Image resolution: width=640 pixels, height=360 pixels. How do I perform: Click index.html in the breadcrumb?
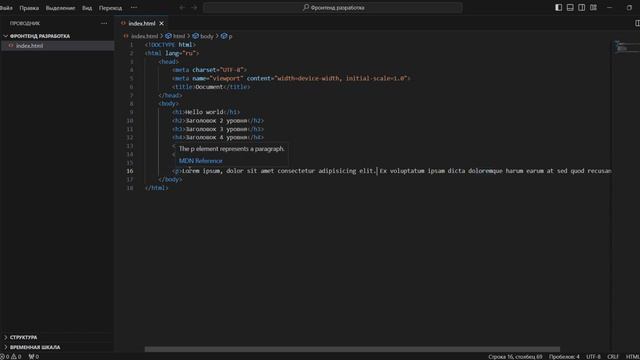tap(144, 36)
